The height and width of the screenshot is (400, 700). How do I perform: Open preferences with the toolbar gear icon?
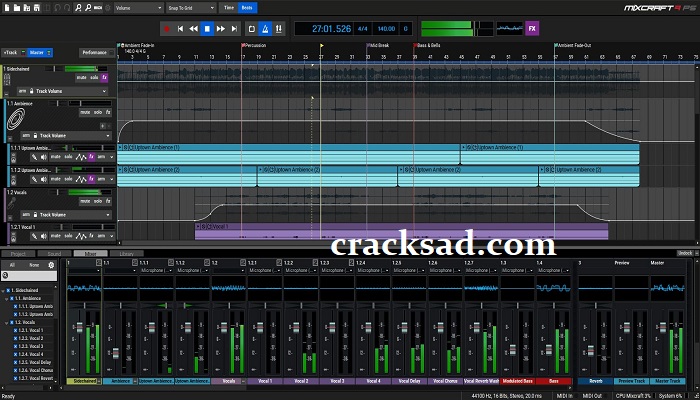[x=108, y=8]
